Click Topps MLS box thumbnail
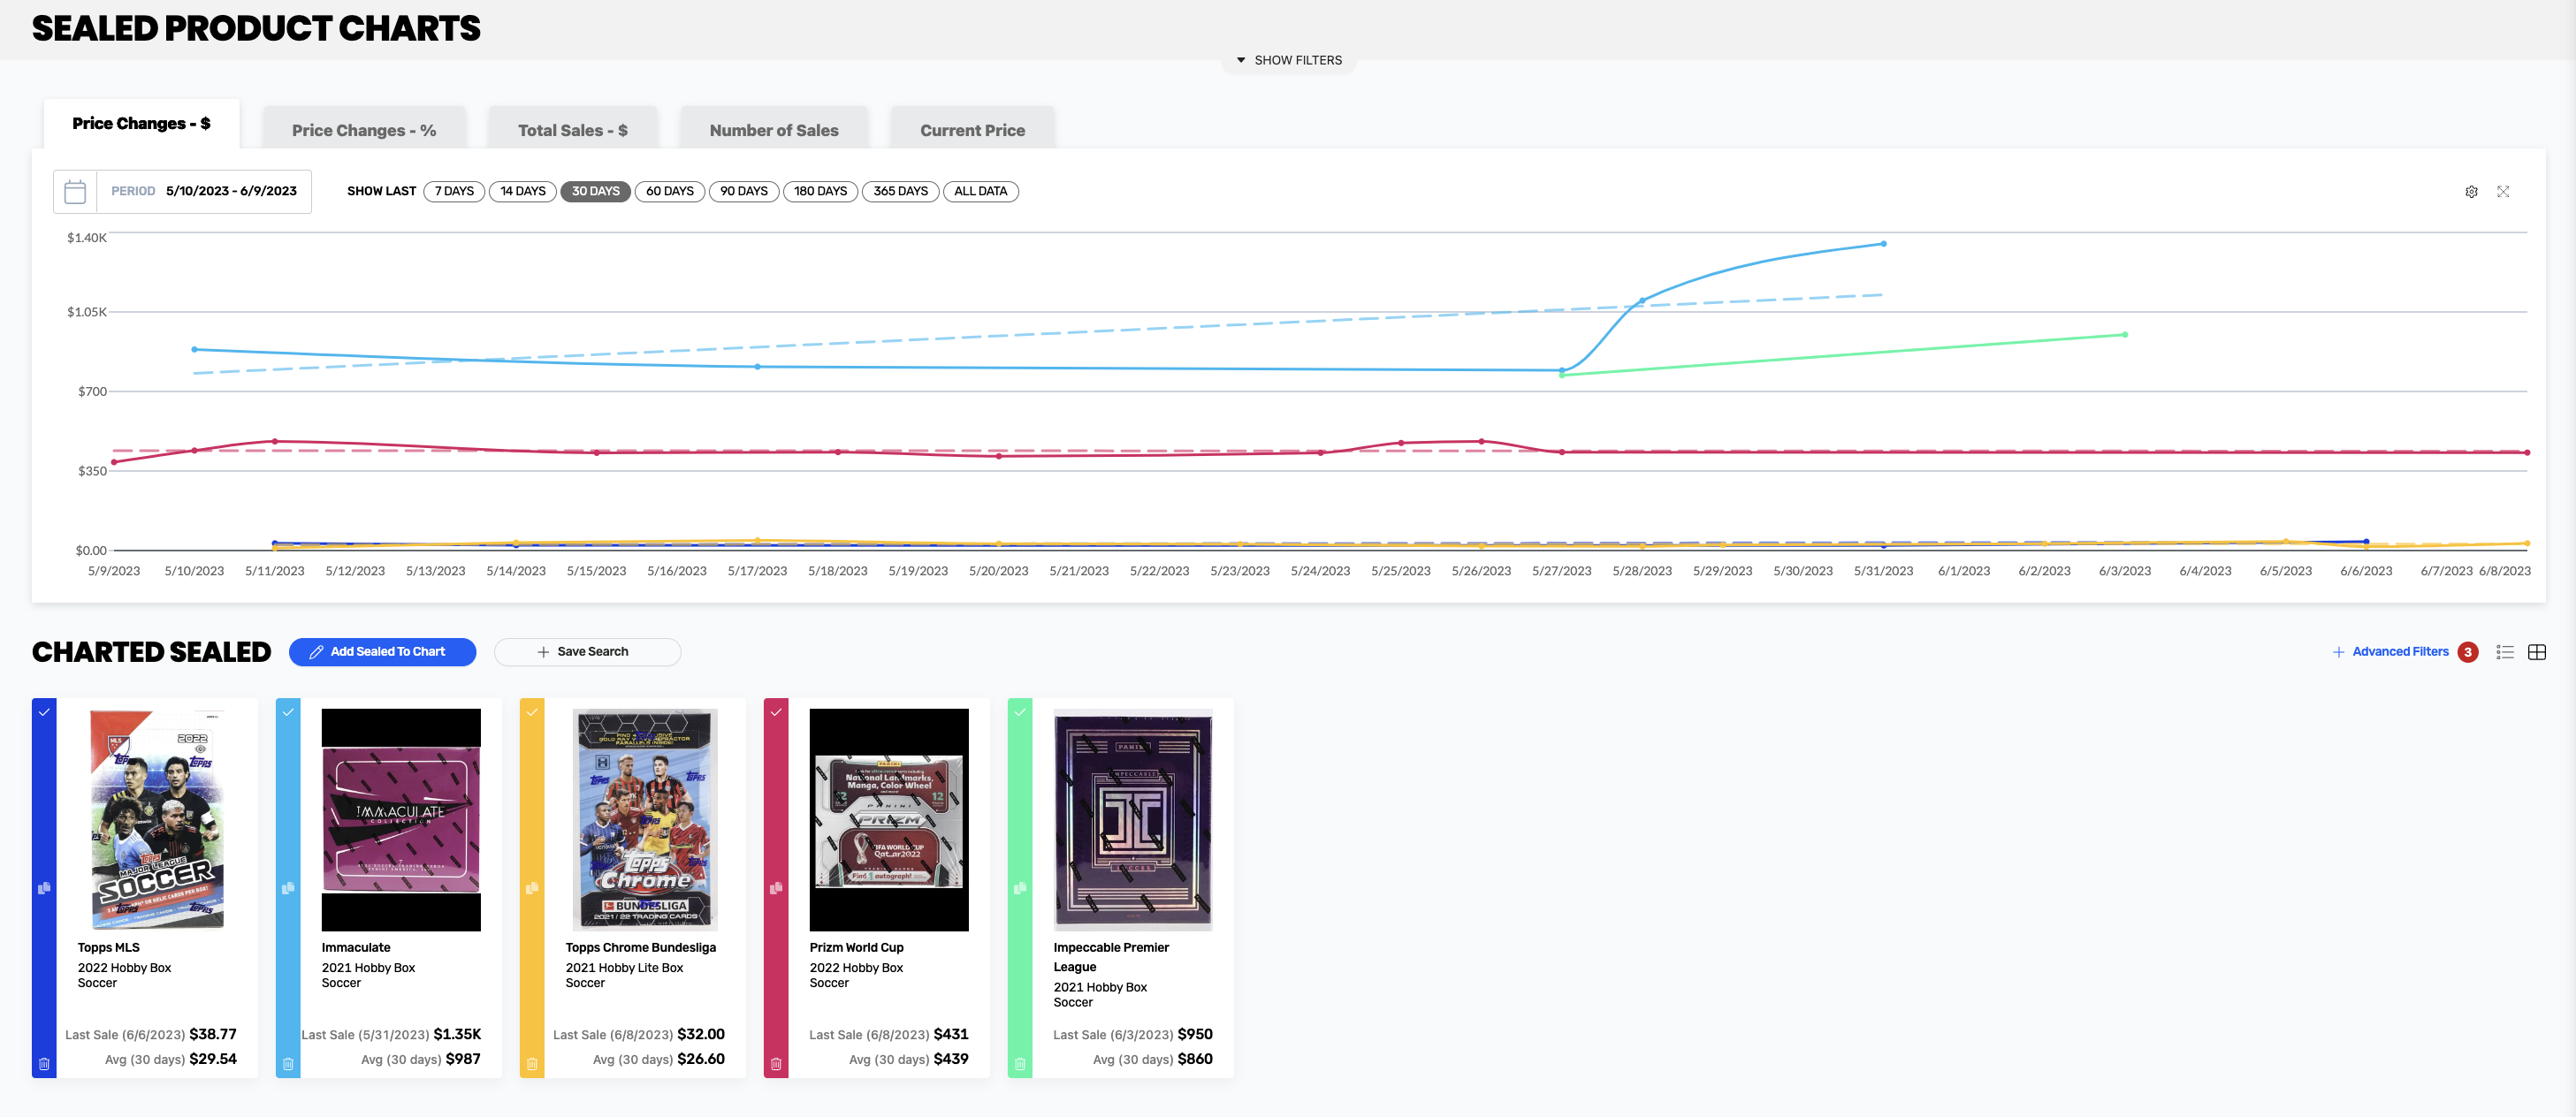The width and height of the screenshot is (2576, 1117). (x=157, y=820)
